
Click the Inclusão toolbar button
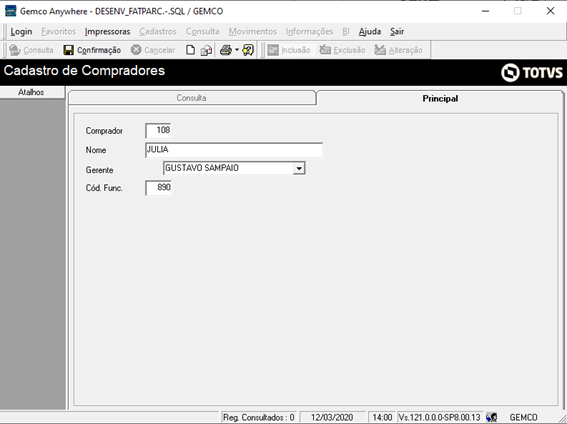(289, 50)
